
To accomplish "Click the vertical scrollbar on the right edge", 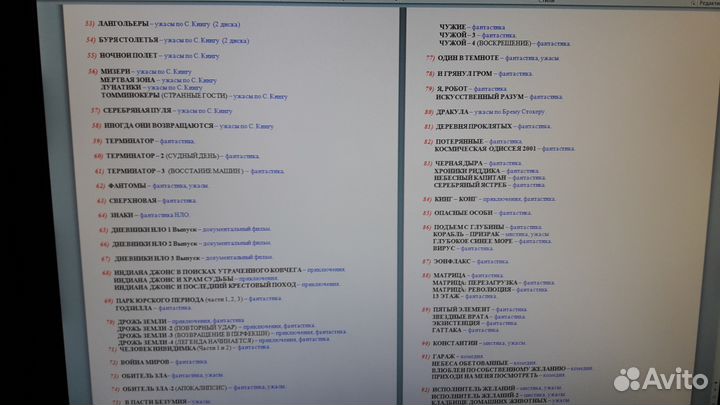I will [716, 200].
